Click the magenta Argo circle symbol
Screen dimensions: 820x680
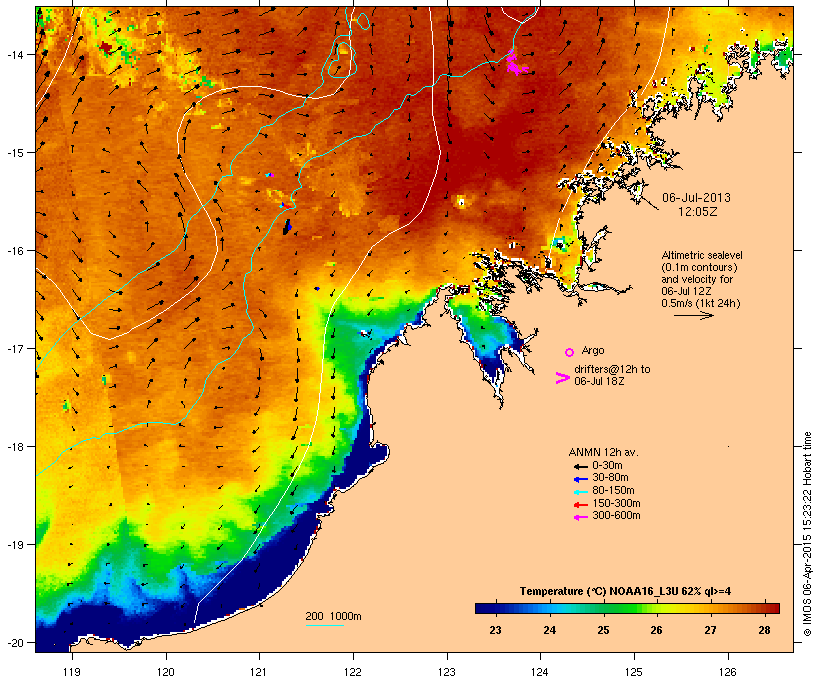(x=570, y=352)
